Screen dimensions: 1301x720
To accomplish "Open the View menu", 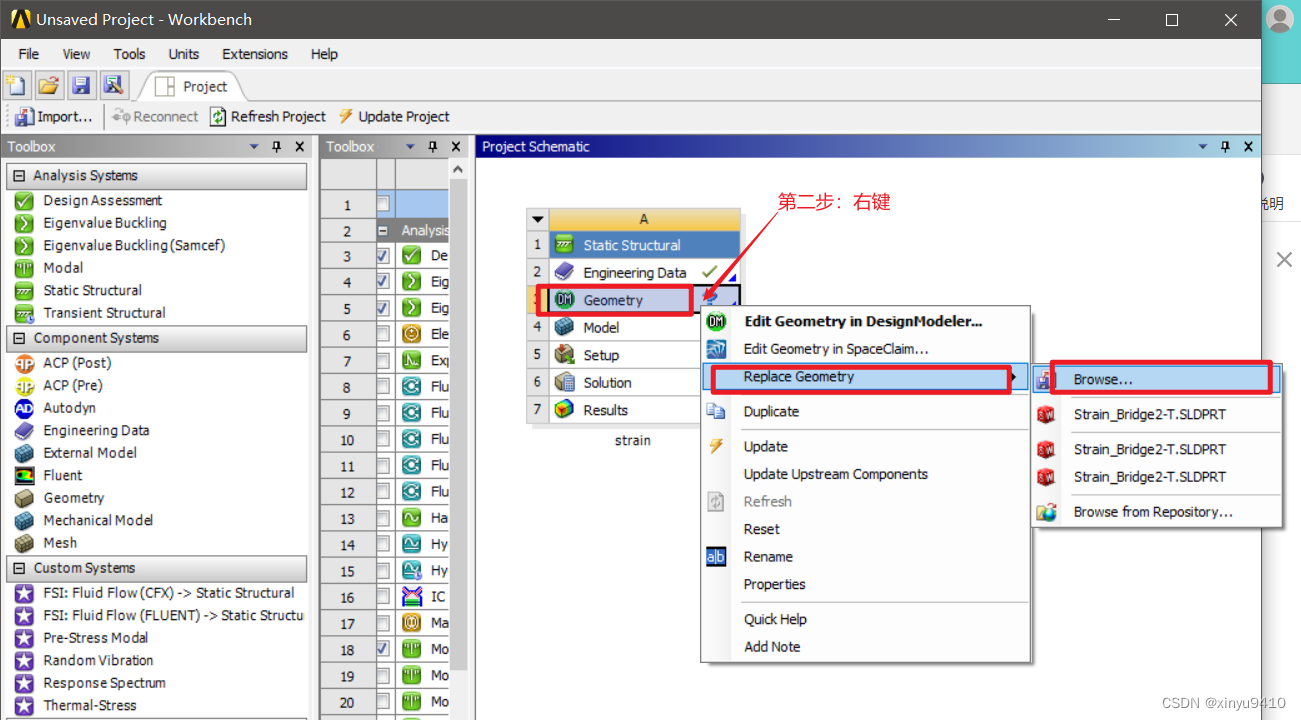I will (76, 54).
